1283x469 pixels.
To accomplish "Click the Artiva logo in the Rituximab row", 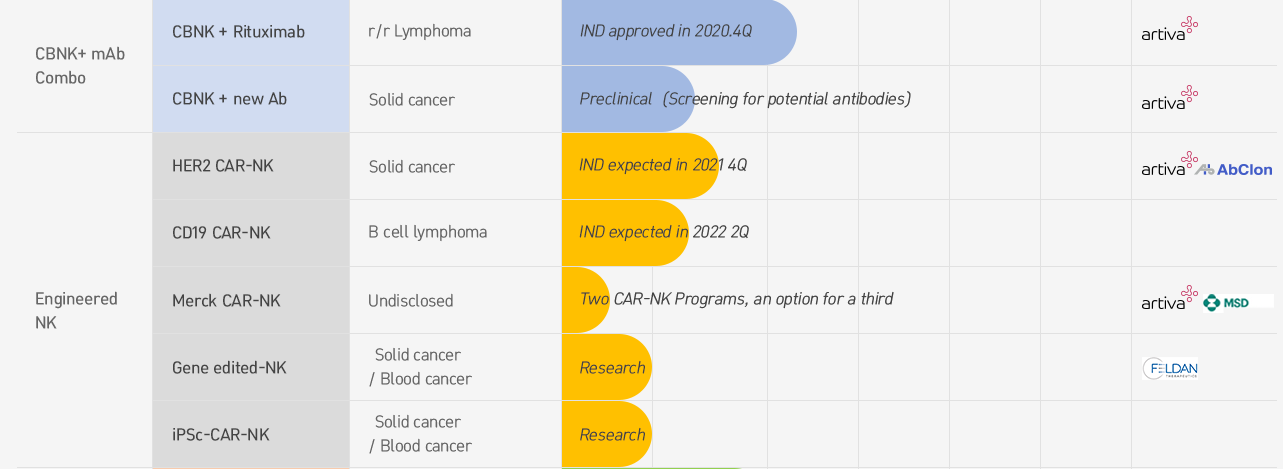I will point(1169,29).
